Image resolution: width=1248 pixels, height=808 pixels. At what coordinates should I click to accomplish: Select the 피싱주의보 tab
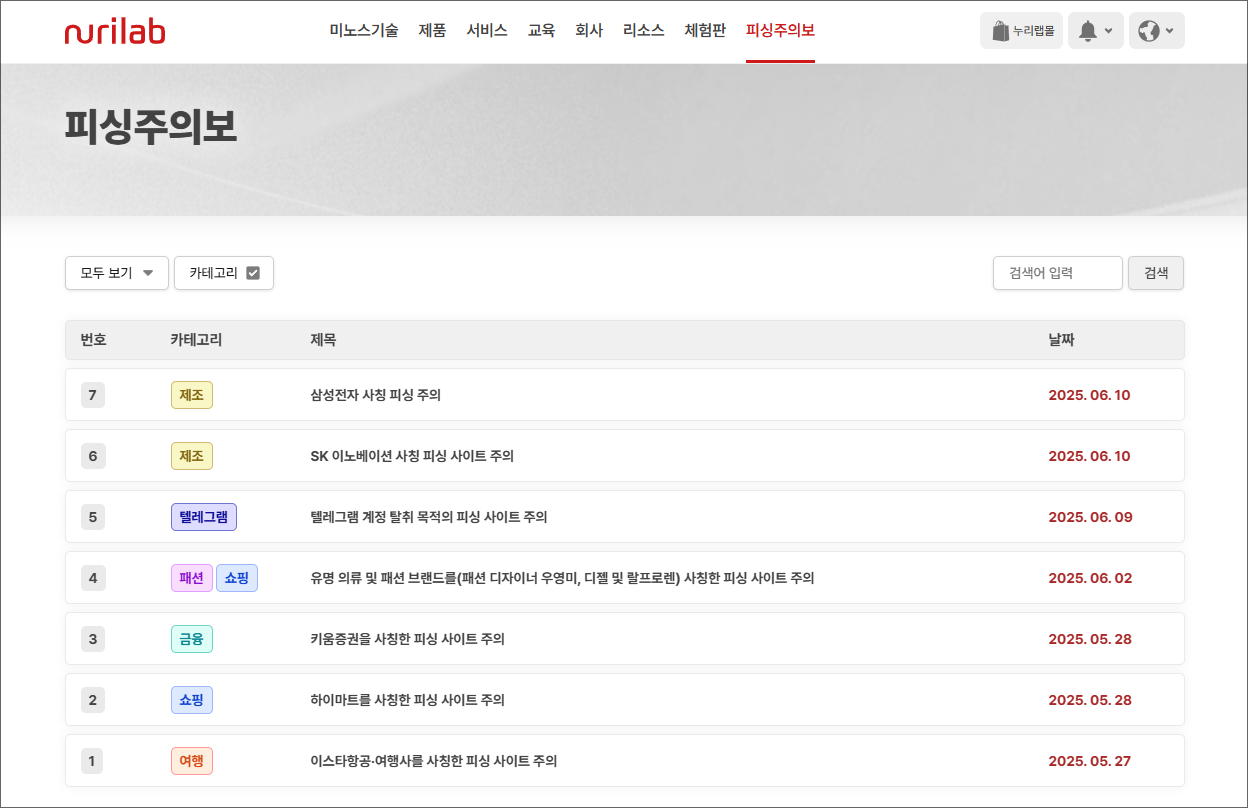(780, 31)
